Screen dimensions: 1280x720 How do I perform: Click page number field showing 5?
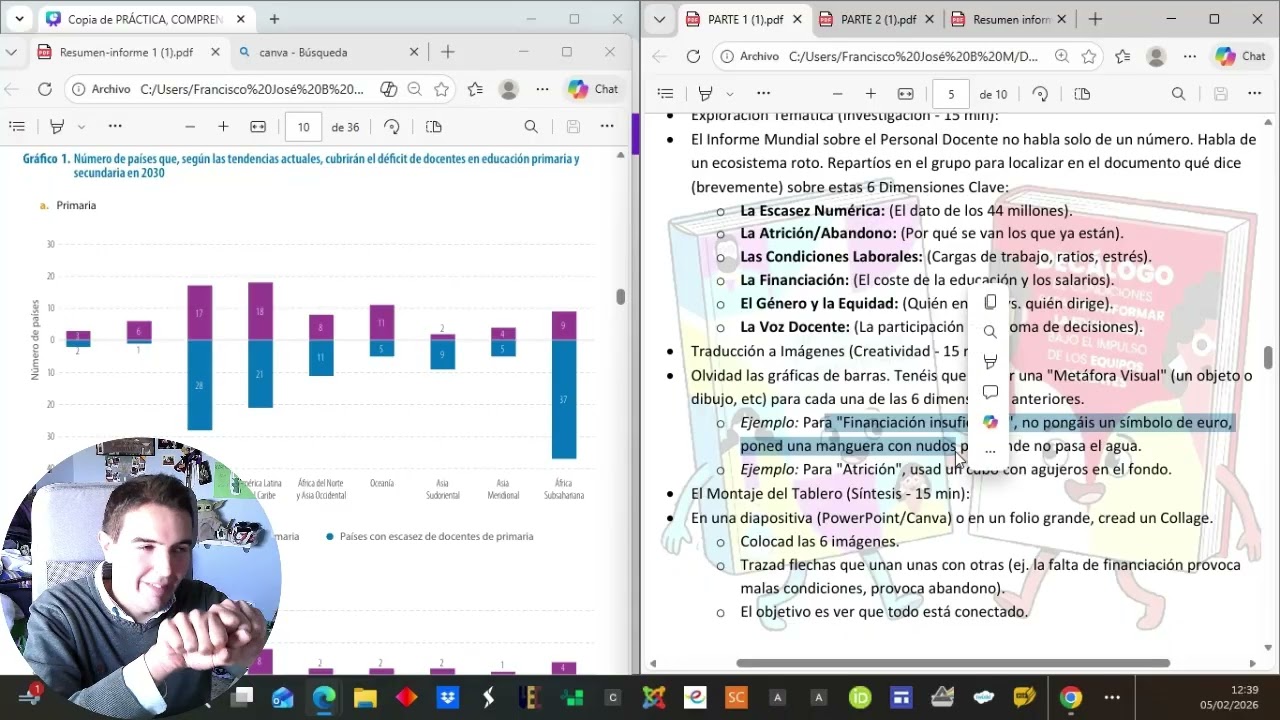tap(951, 94)
